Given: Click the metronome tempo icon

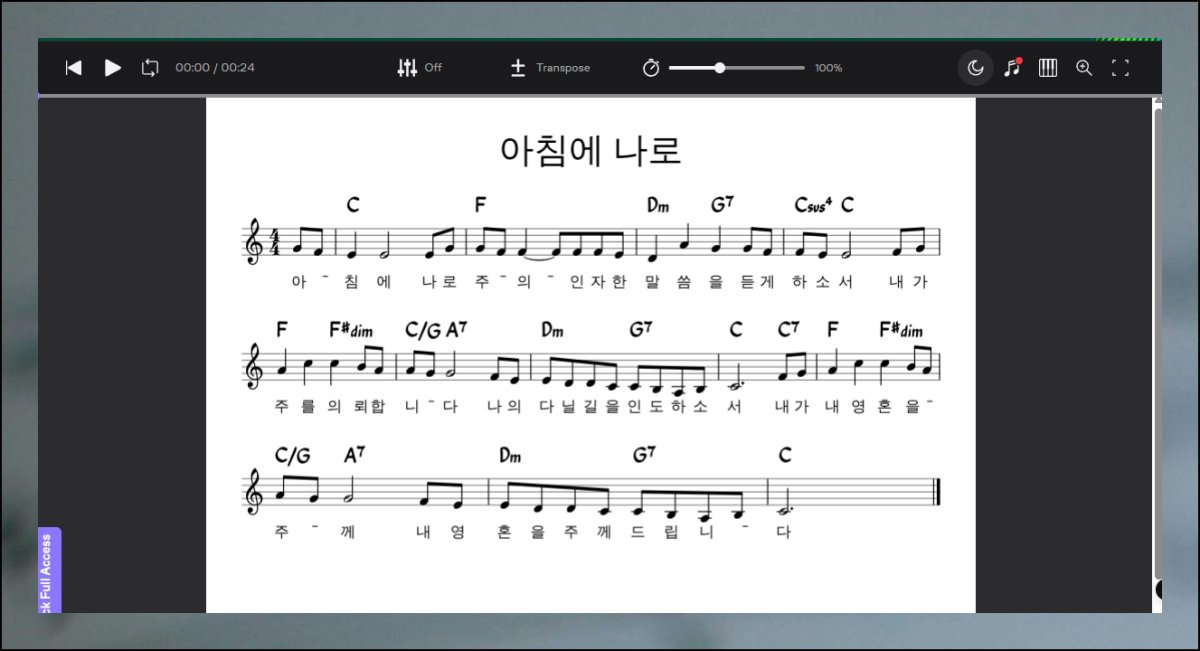Looking at the screenshot, I should [651, 68].
